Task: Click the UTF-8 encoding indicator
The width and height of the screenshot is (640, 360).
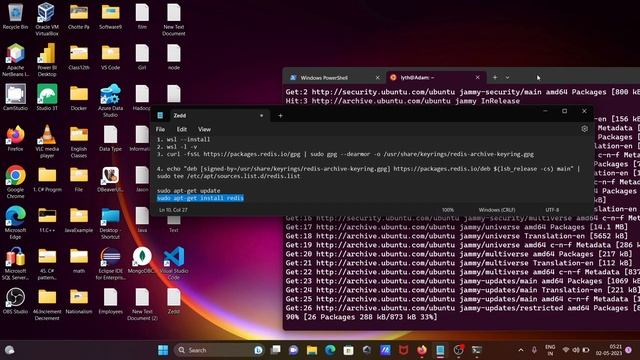Action: tap(552, 210)
